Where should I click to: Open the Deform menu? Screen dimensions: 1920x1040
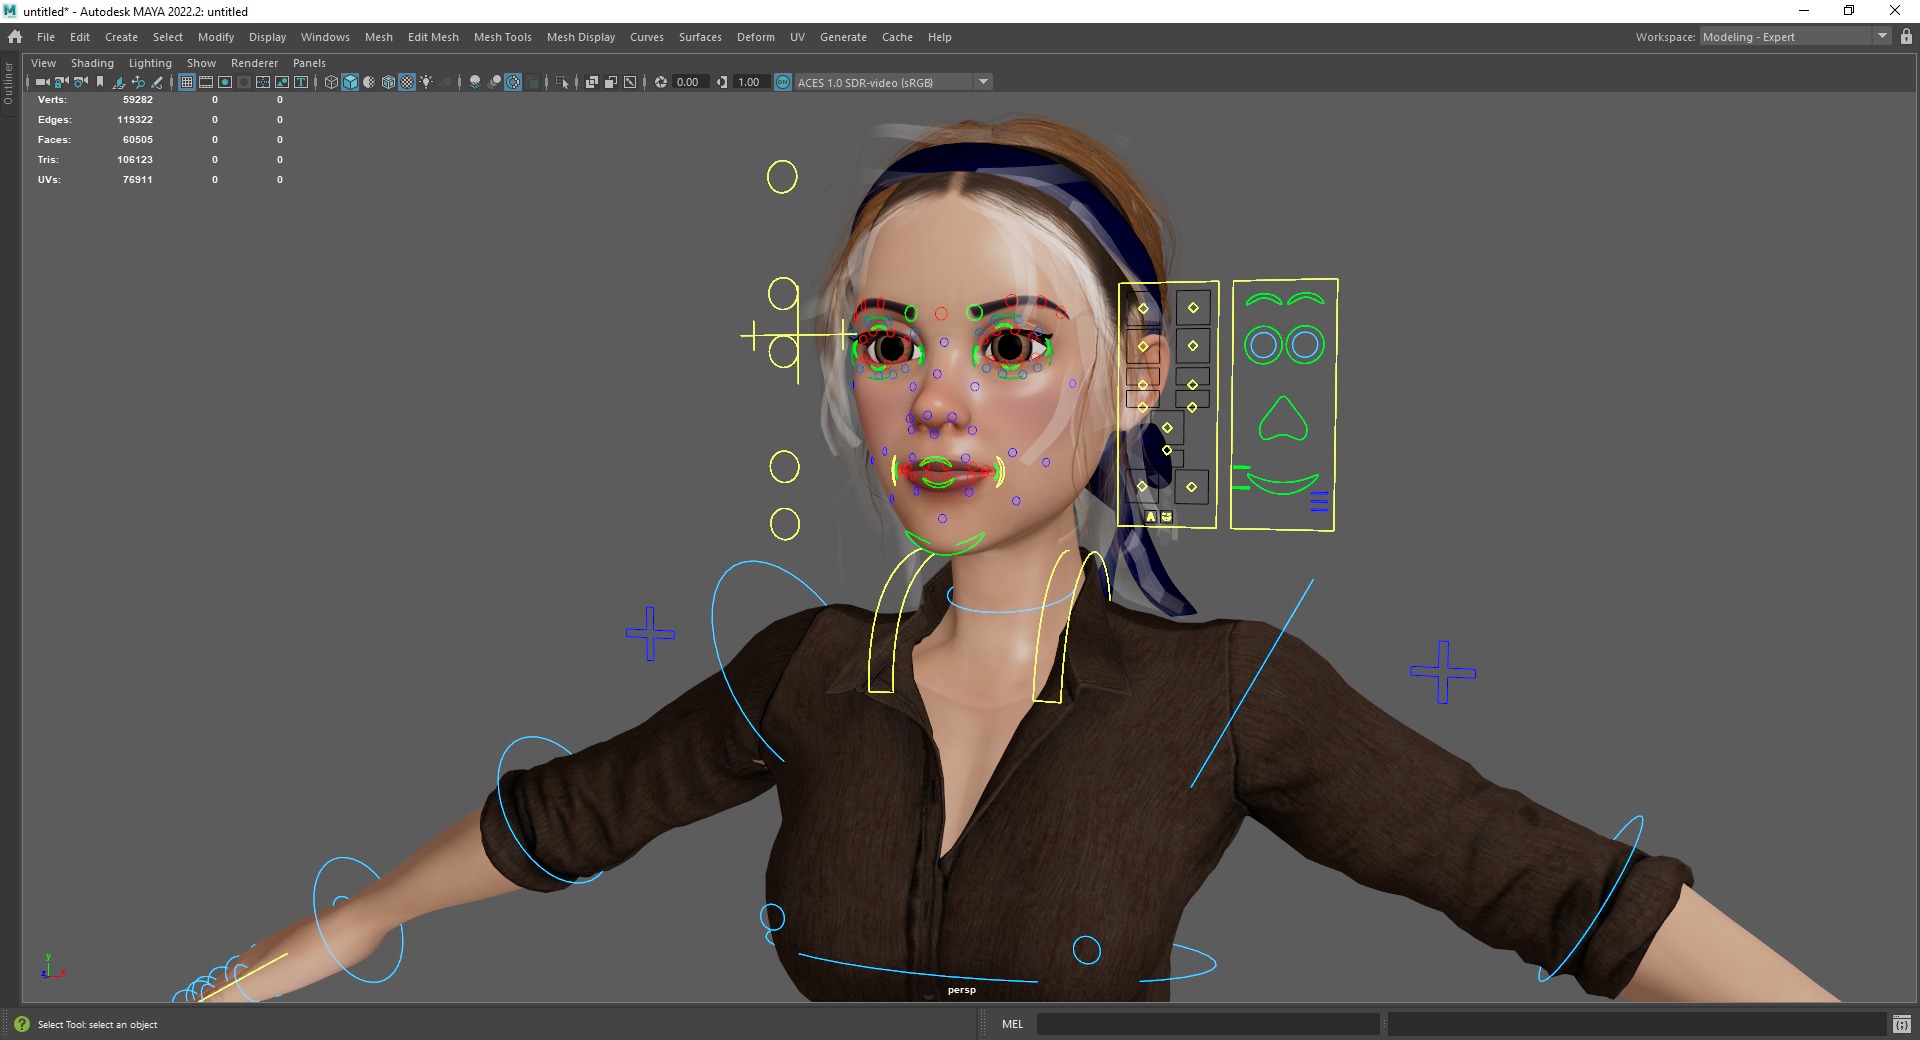click(755, 37)
